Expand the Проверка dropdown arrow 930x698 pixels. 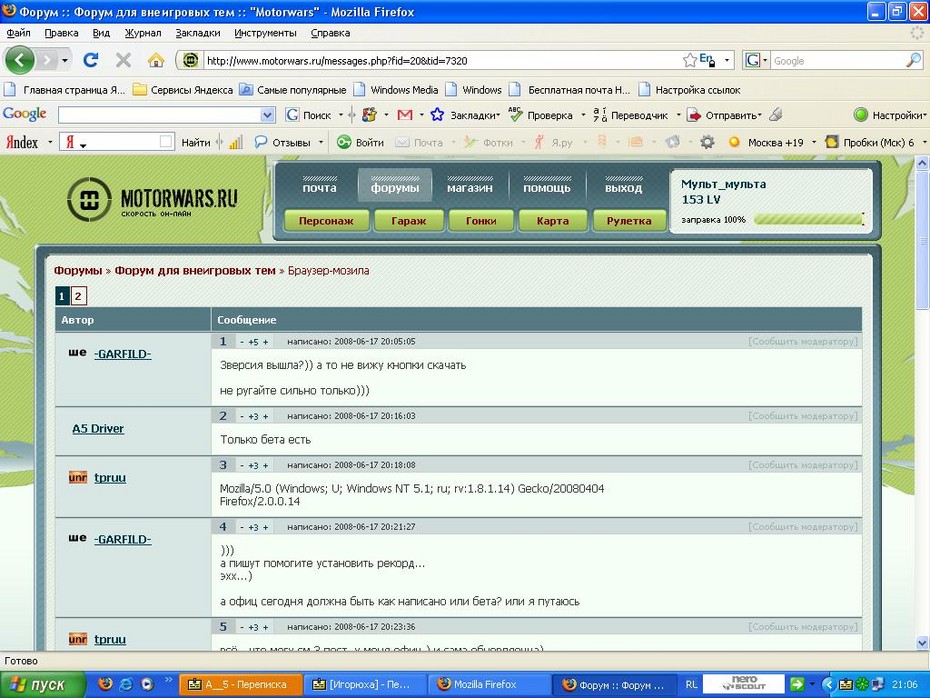click(x=583, y=115)
